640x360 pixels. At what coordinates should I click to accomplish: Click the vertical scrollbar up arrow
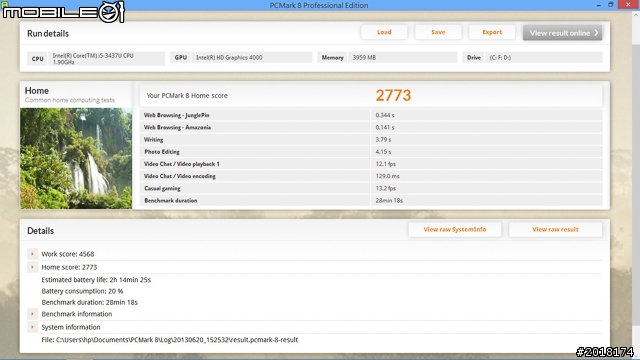coord(636,15)
